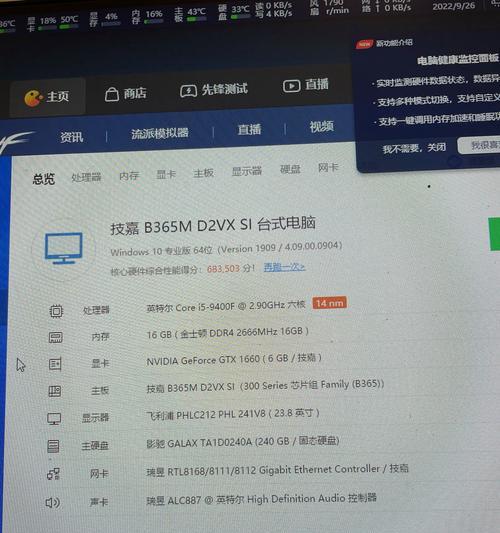The height and width of the screenshot is (533, 500).
Task: Go to the 视频 section
Action: tap(322, 126)
